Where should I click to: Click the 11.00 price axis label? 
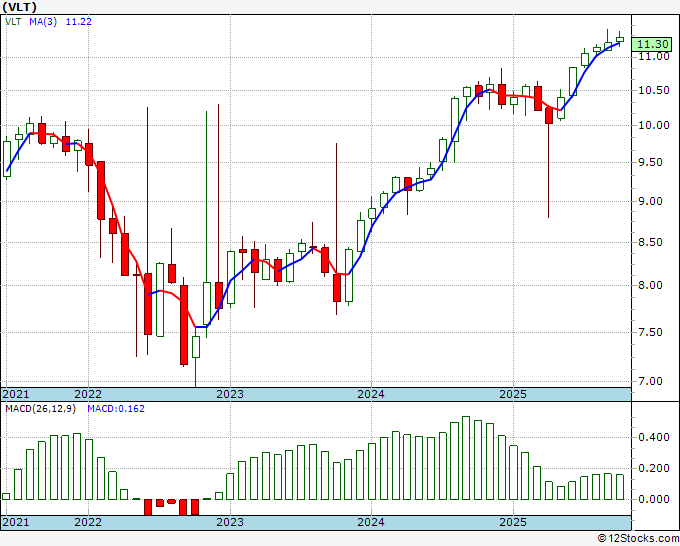(x=654, y=56)
